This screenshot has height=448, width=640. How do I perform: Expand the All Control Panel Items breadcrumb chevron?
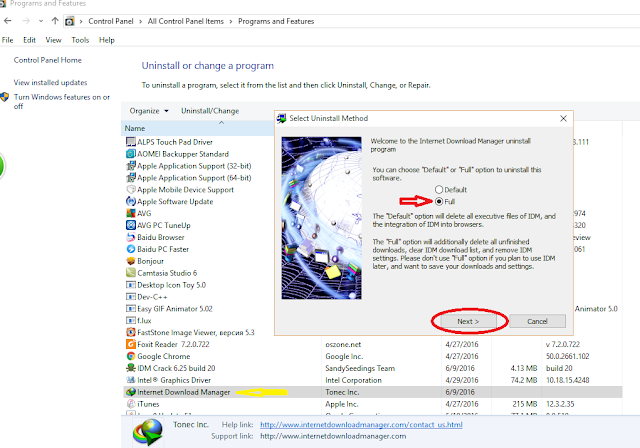coord(231,21)
